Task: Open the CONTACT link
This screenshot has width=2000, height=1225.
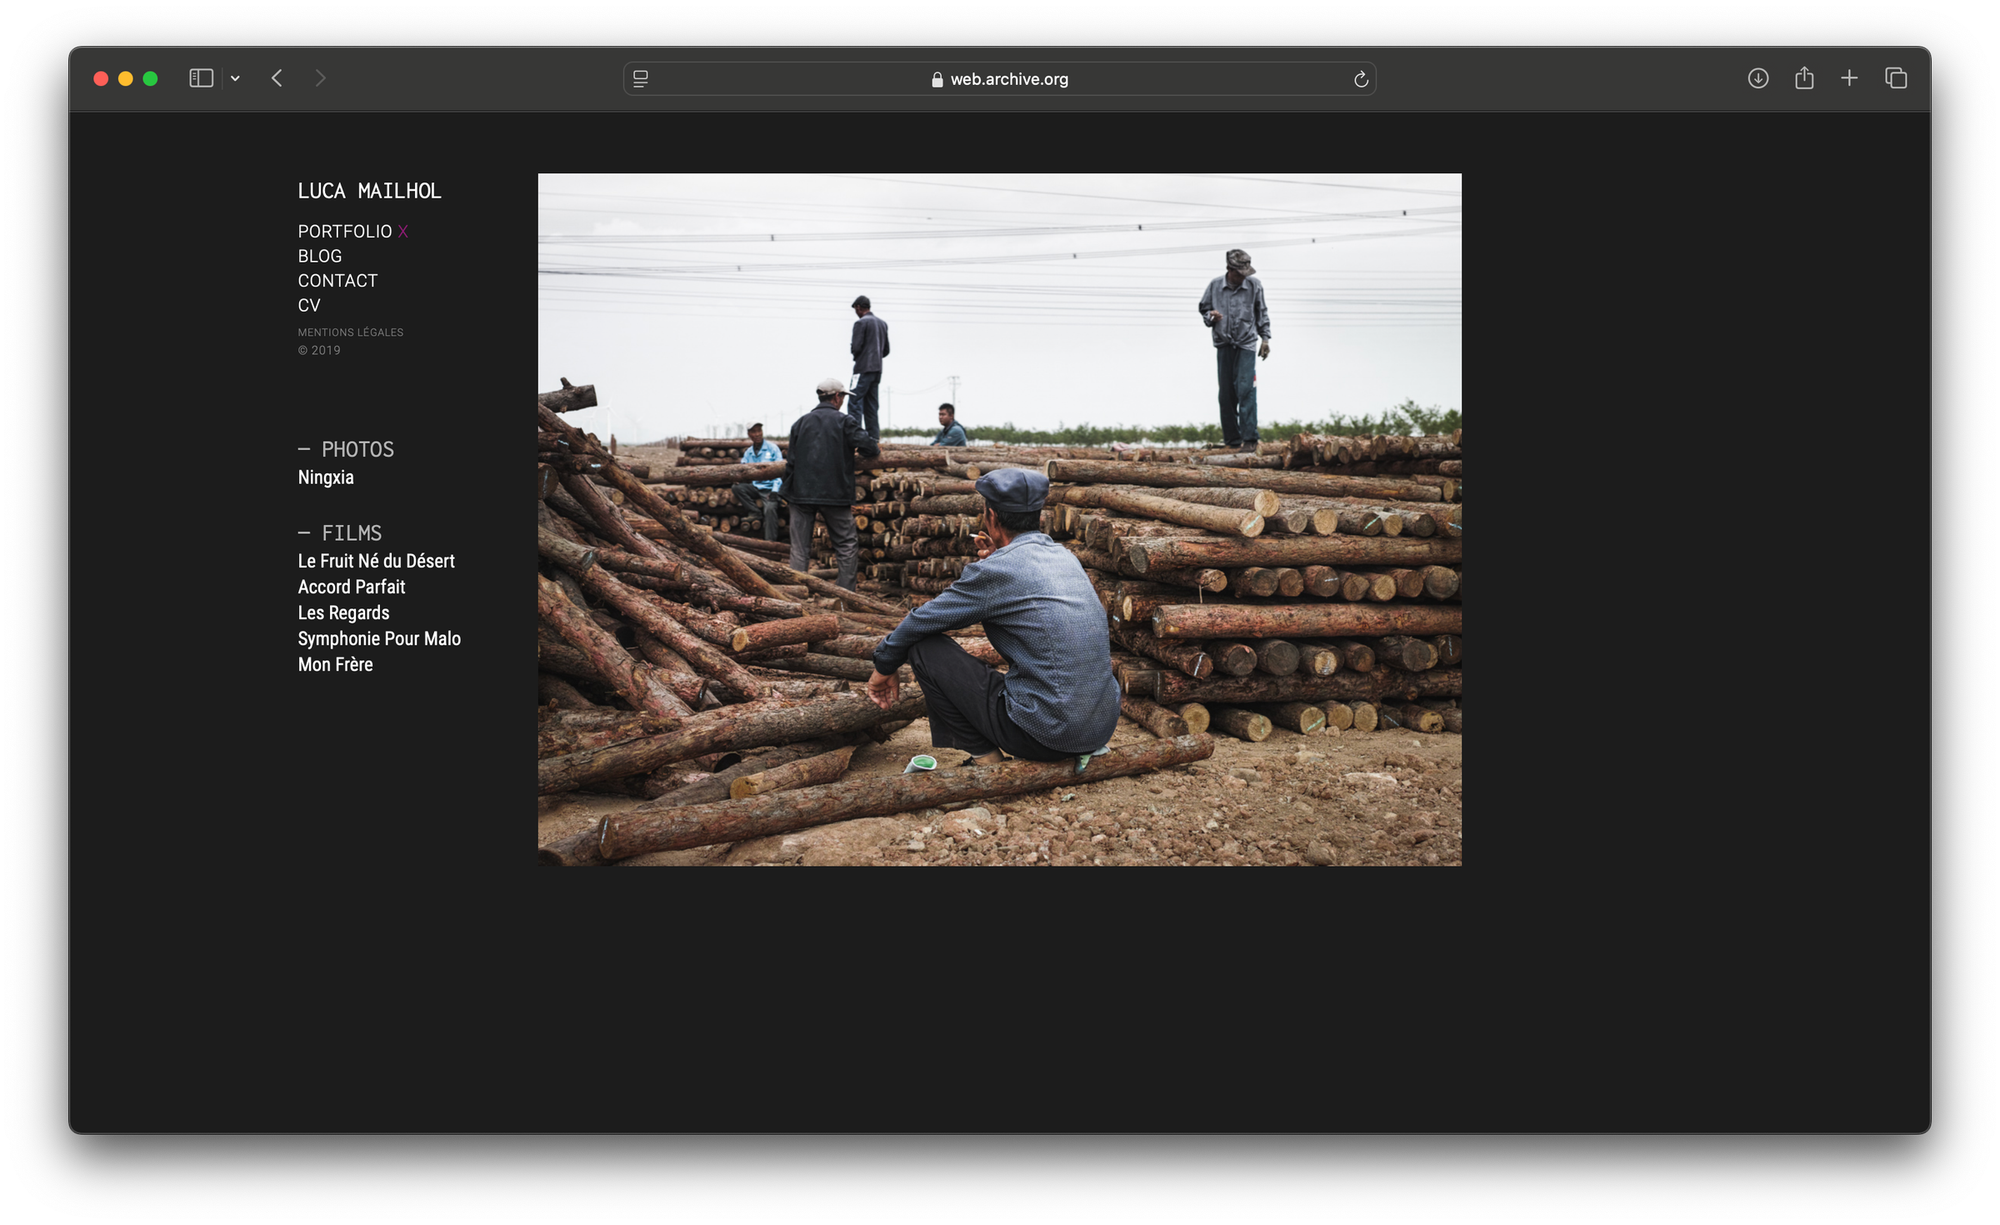Action: (x=337, y=281)
